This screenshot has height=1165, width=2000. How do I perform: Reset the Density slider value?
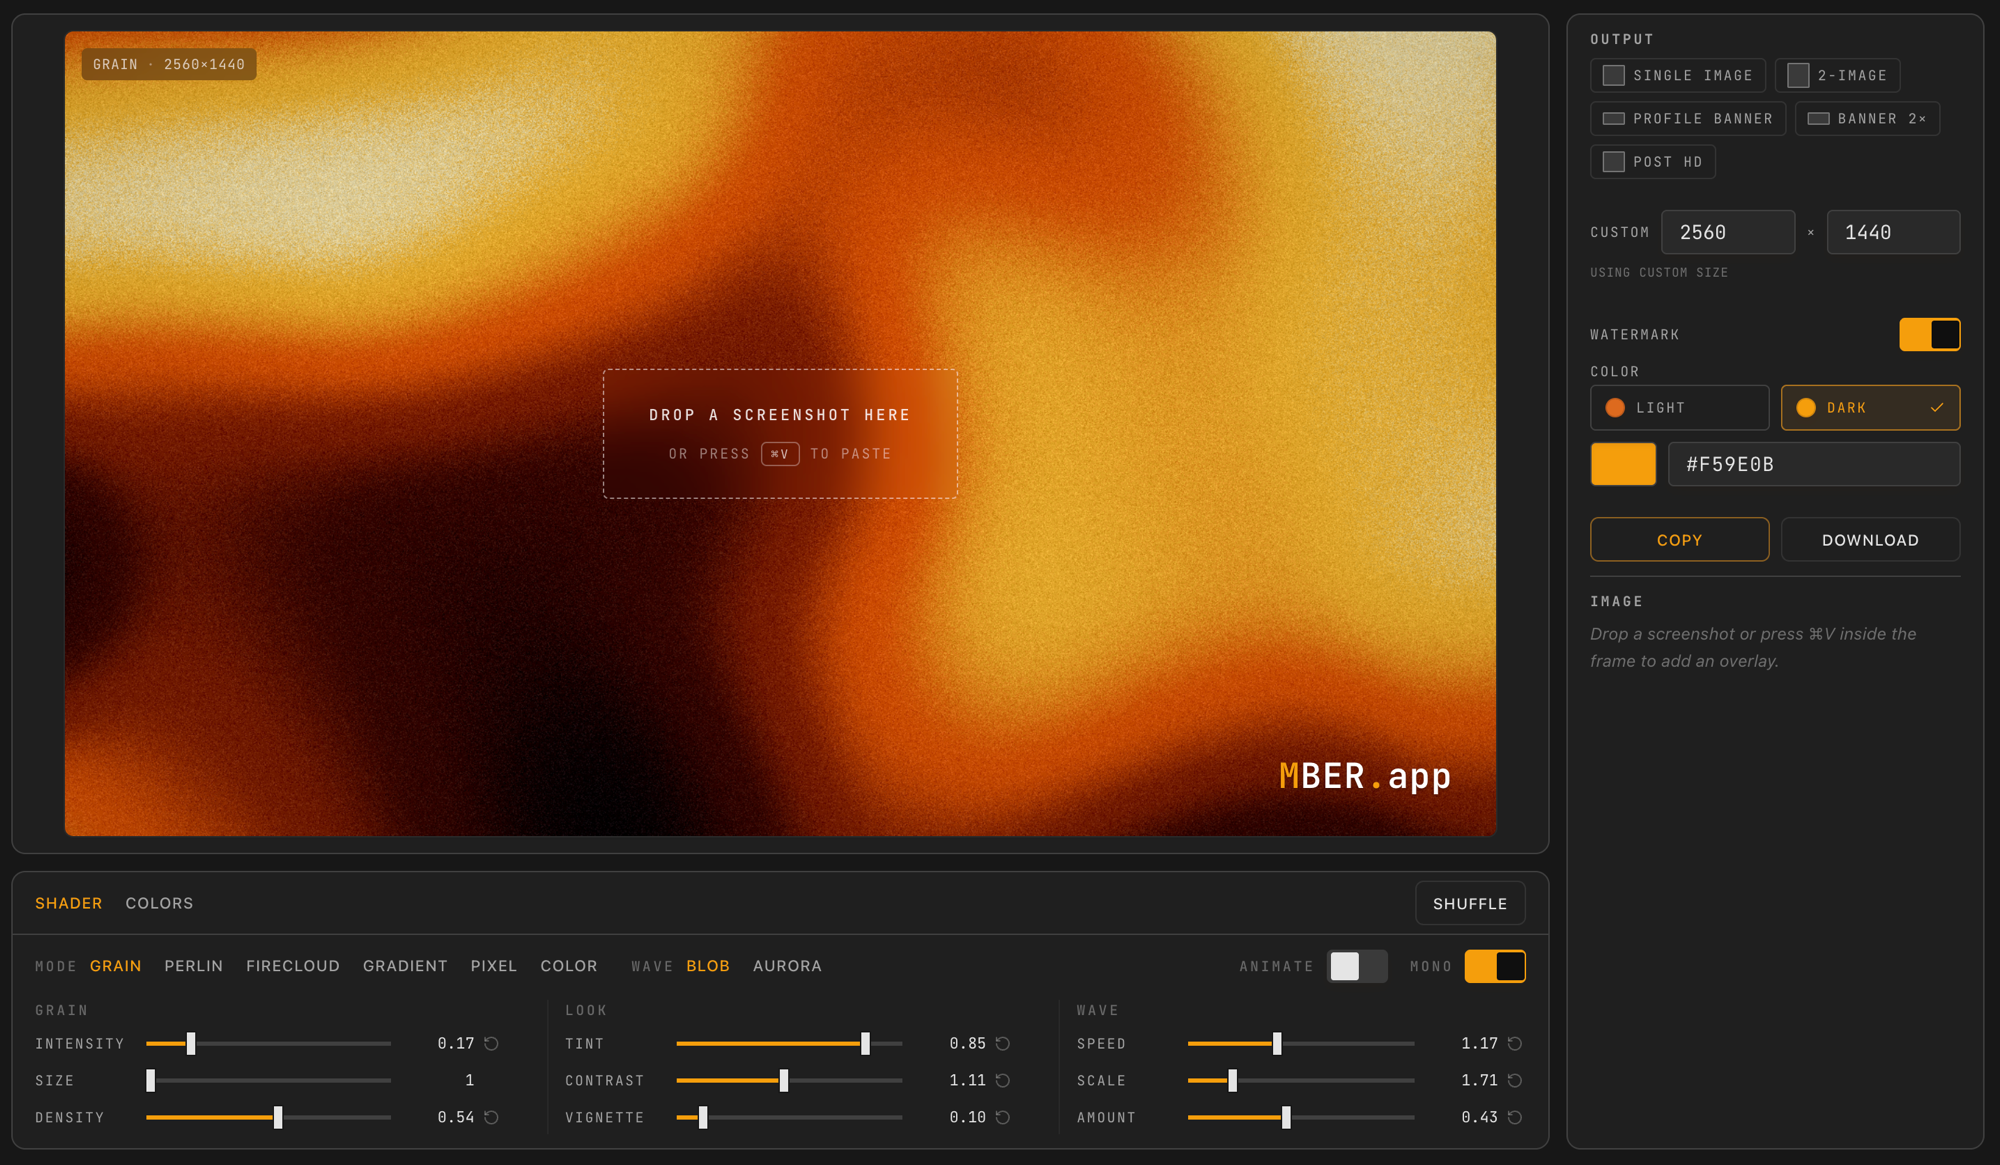[491, 1117]
